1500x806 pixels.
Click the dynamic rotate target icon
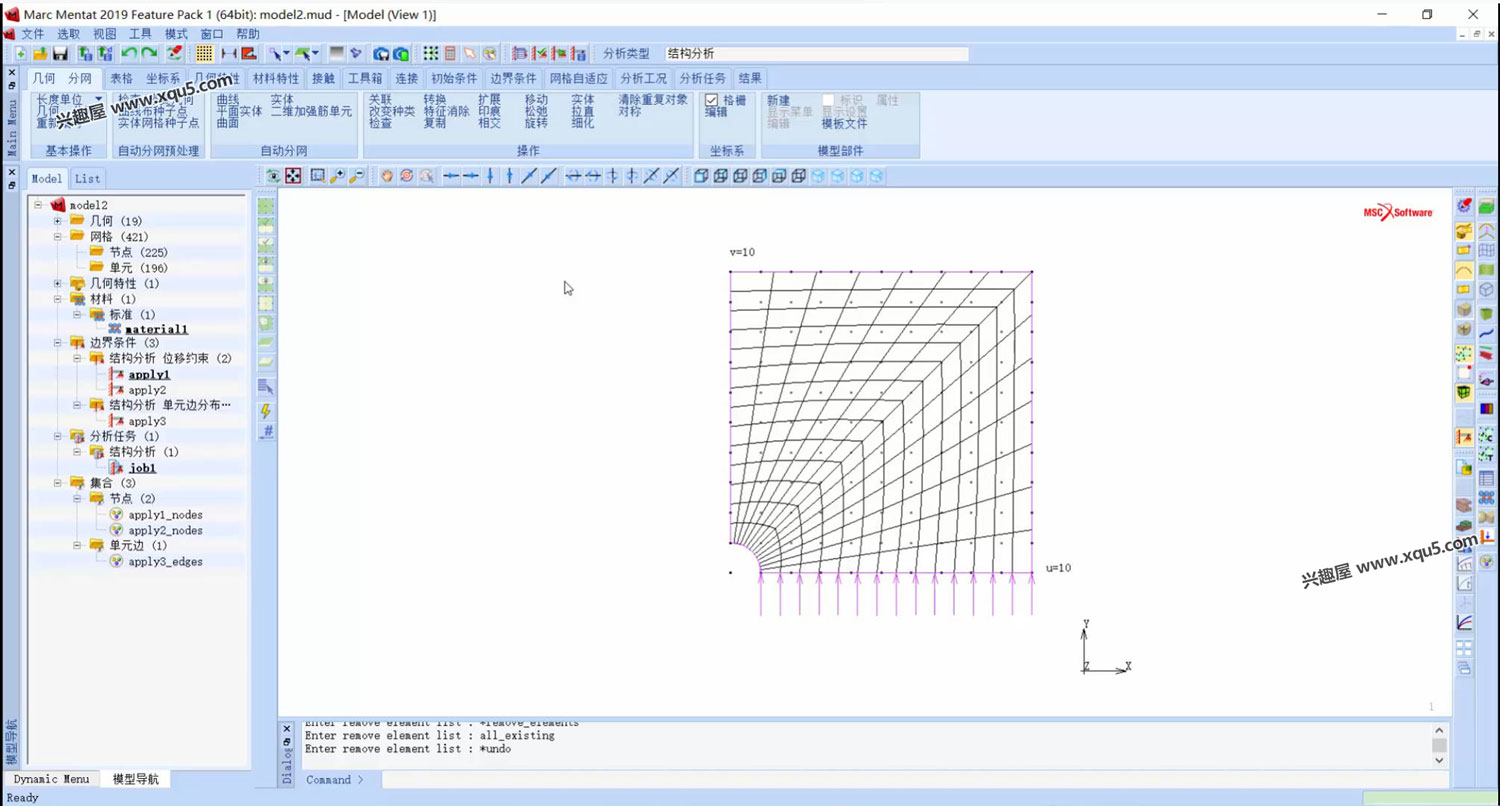407,176
